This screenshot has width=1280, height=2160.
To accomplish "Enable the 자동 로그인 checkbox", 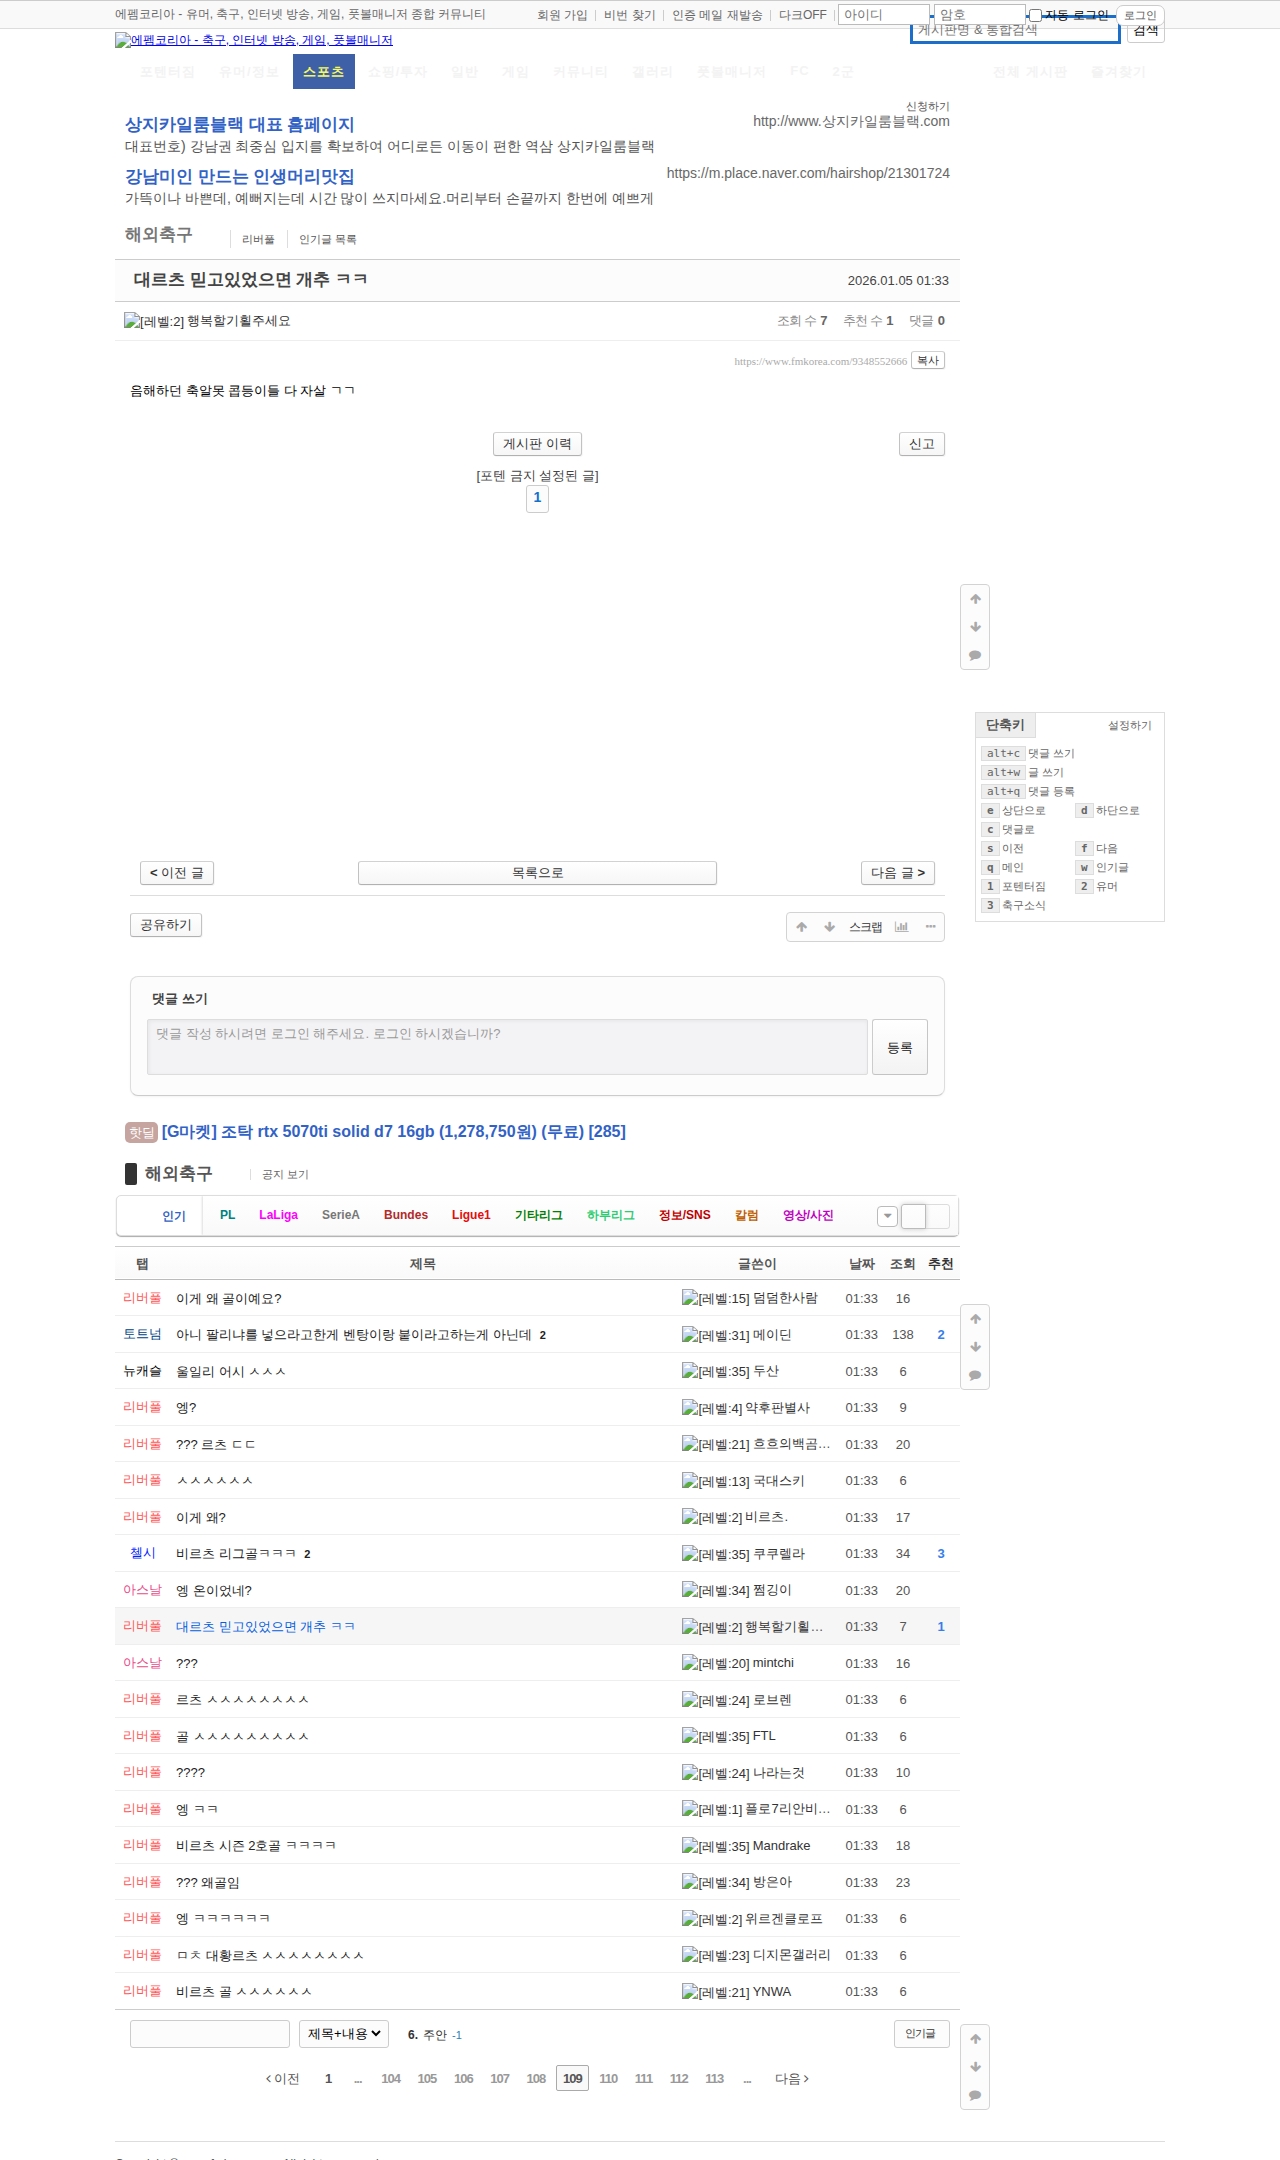I will pos(1036,15).
